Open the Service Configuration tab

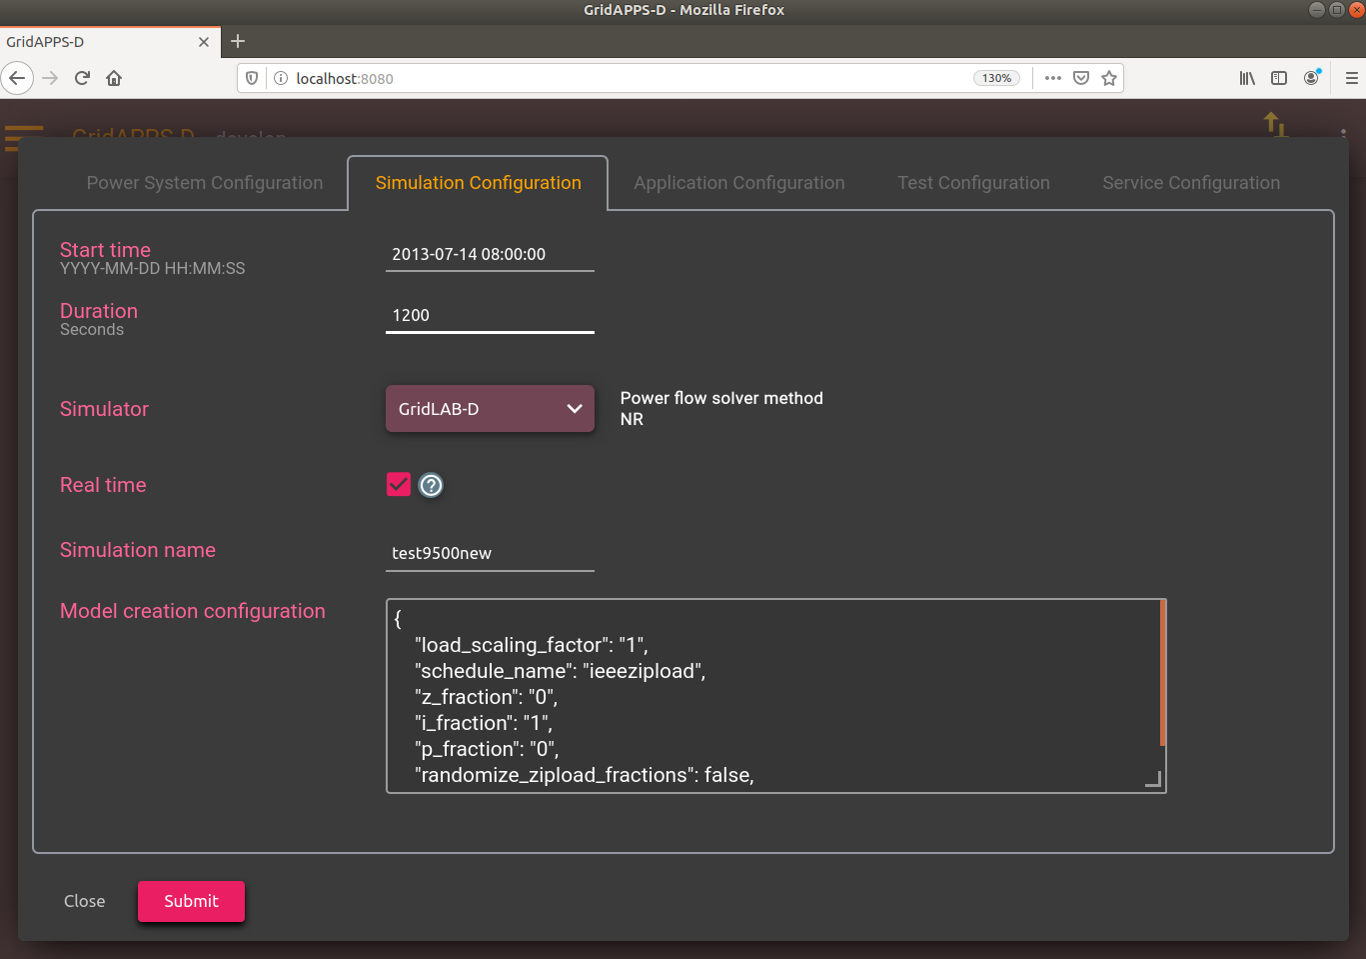(1191, 183)
